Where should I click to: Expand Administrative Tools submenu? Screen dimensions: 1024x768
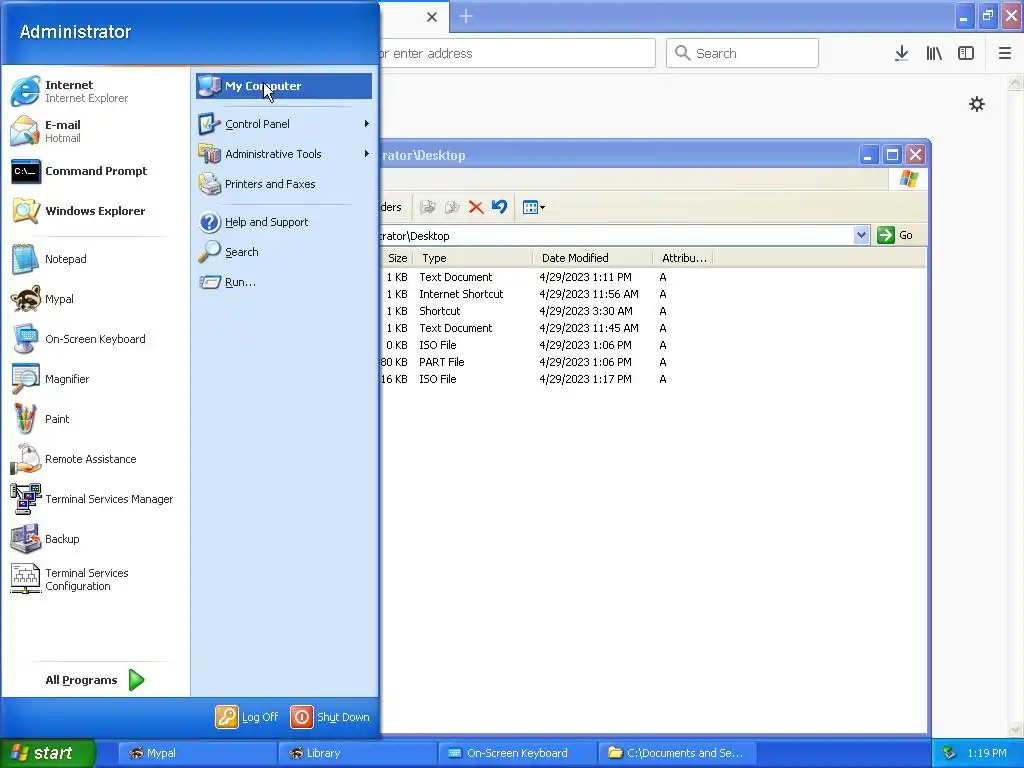pos(283,154)
